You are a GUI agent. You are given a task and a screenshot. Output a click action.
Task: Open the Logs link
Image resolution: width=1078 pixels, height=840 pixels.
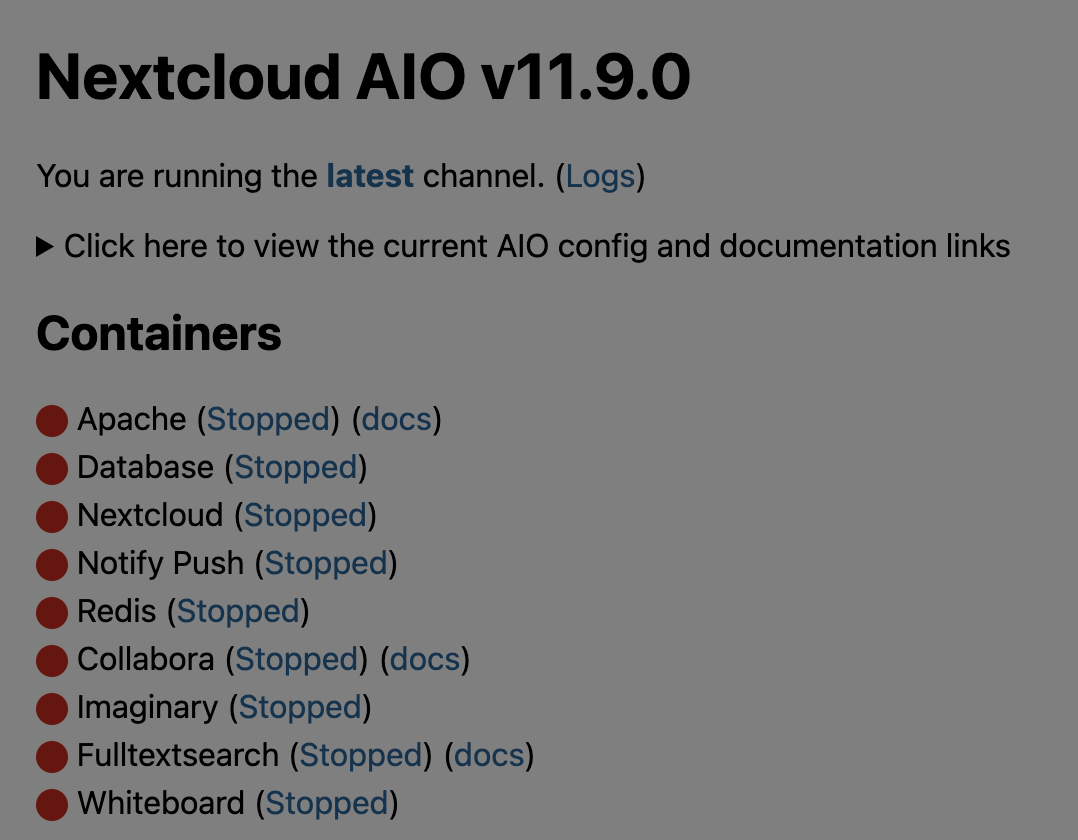pos(600,177)
